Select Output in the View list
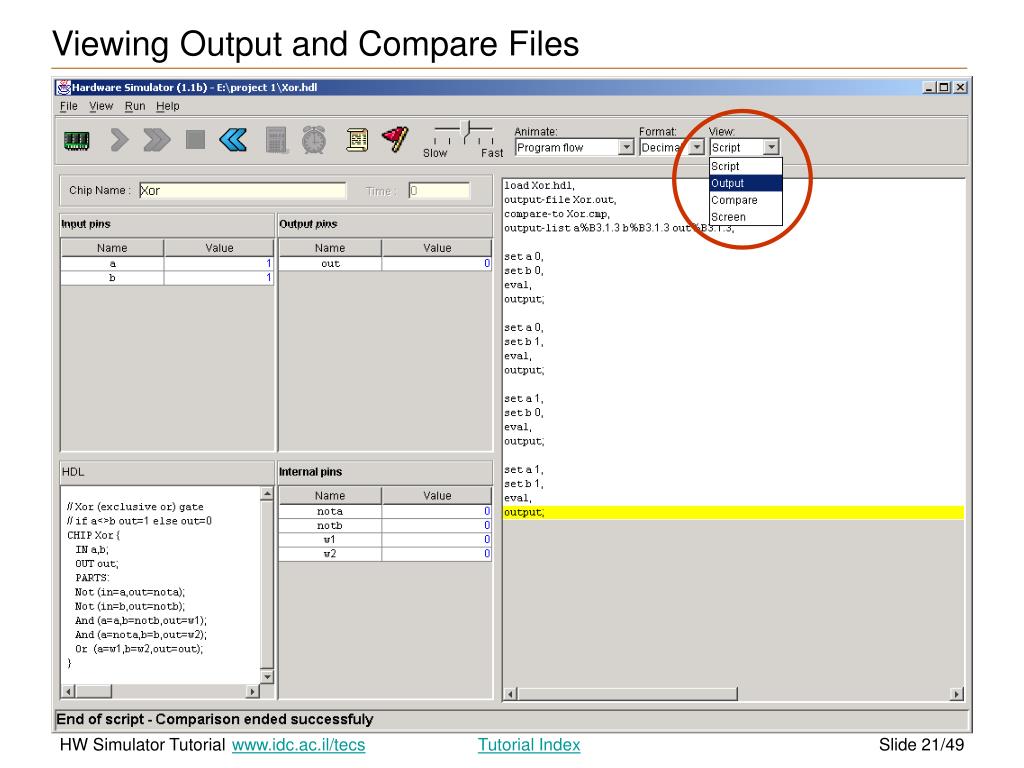Screen dimensions: 1024x768 [x=745, y=184]
